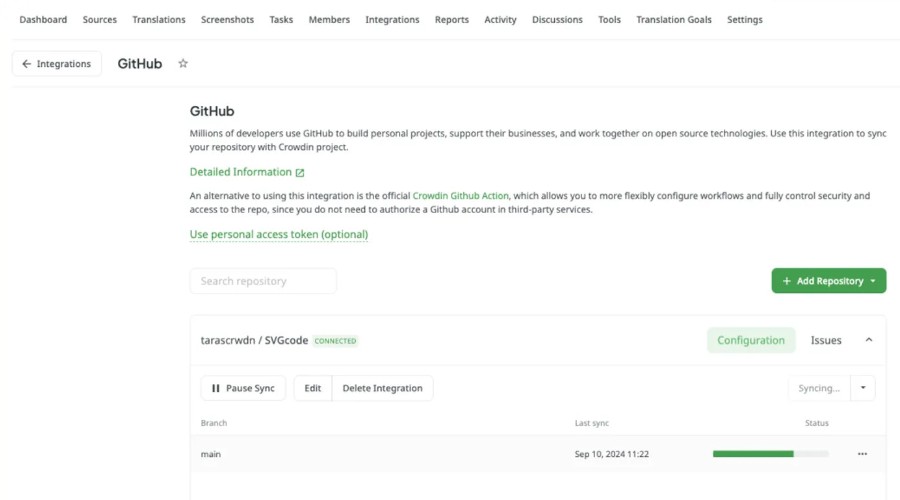View the Activity tab
Image resolution: width=900 pixels, height=500 pixels.
point(500,20)
